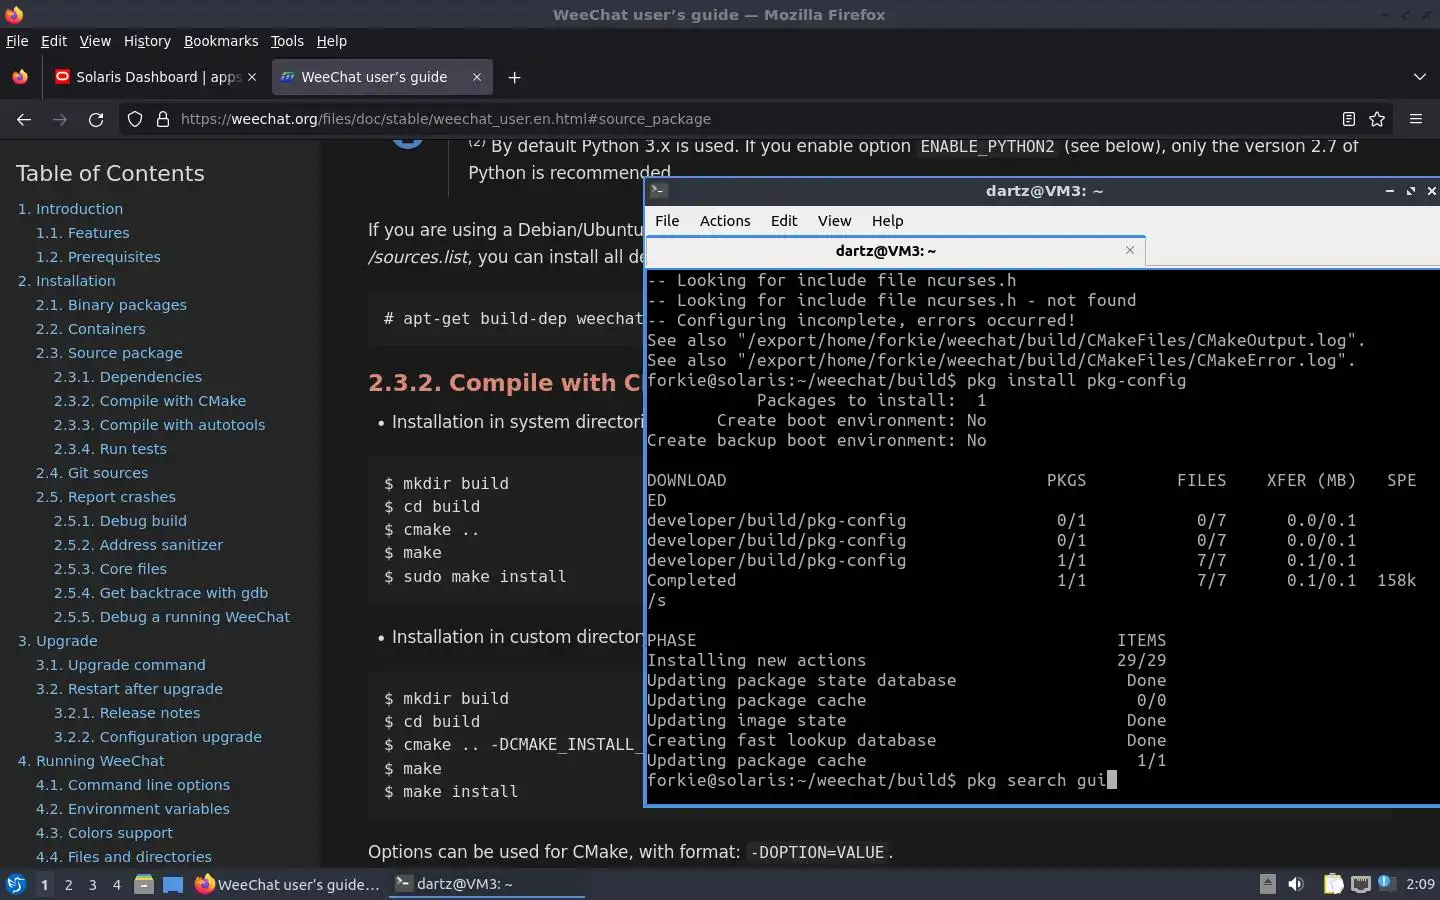Open Firefox File menu
The width and height of the screenshot is (1440, 900).
pos(17,41)
